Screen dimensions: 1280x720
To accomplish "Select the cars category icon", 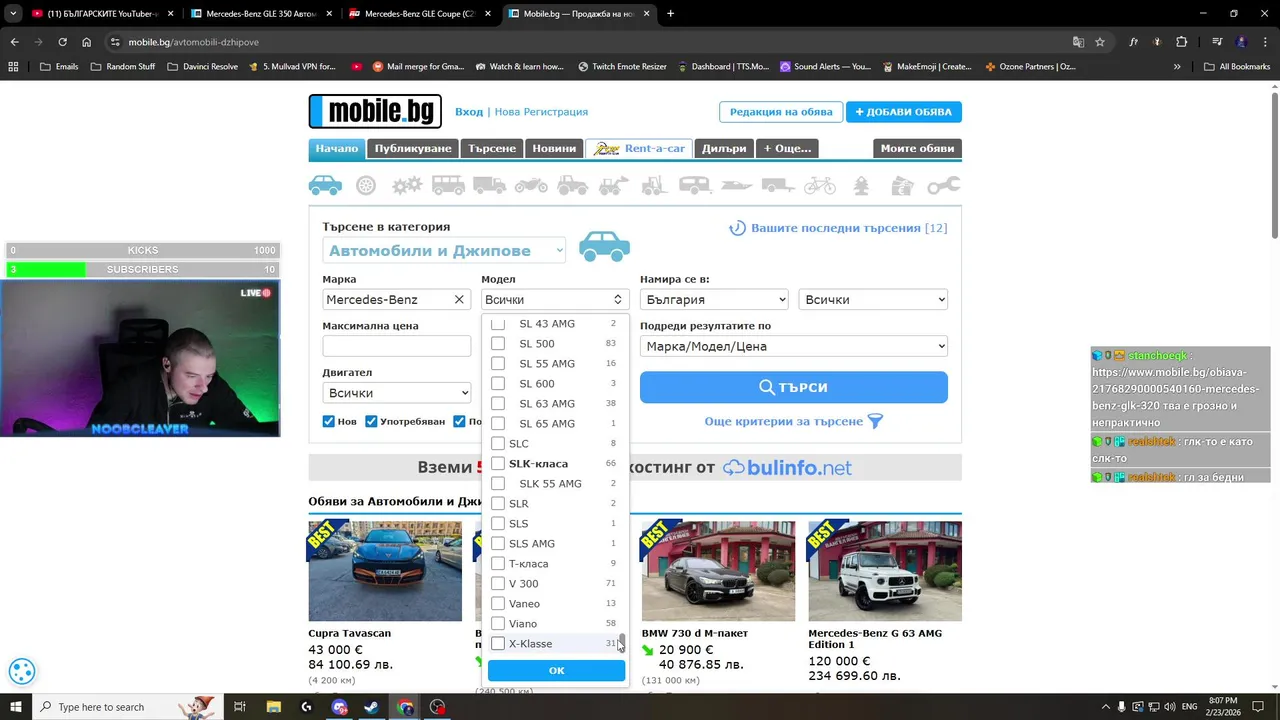I will 325,185.
